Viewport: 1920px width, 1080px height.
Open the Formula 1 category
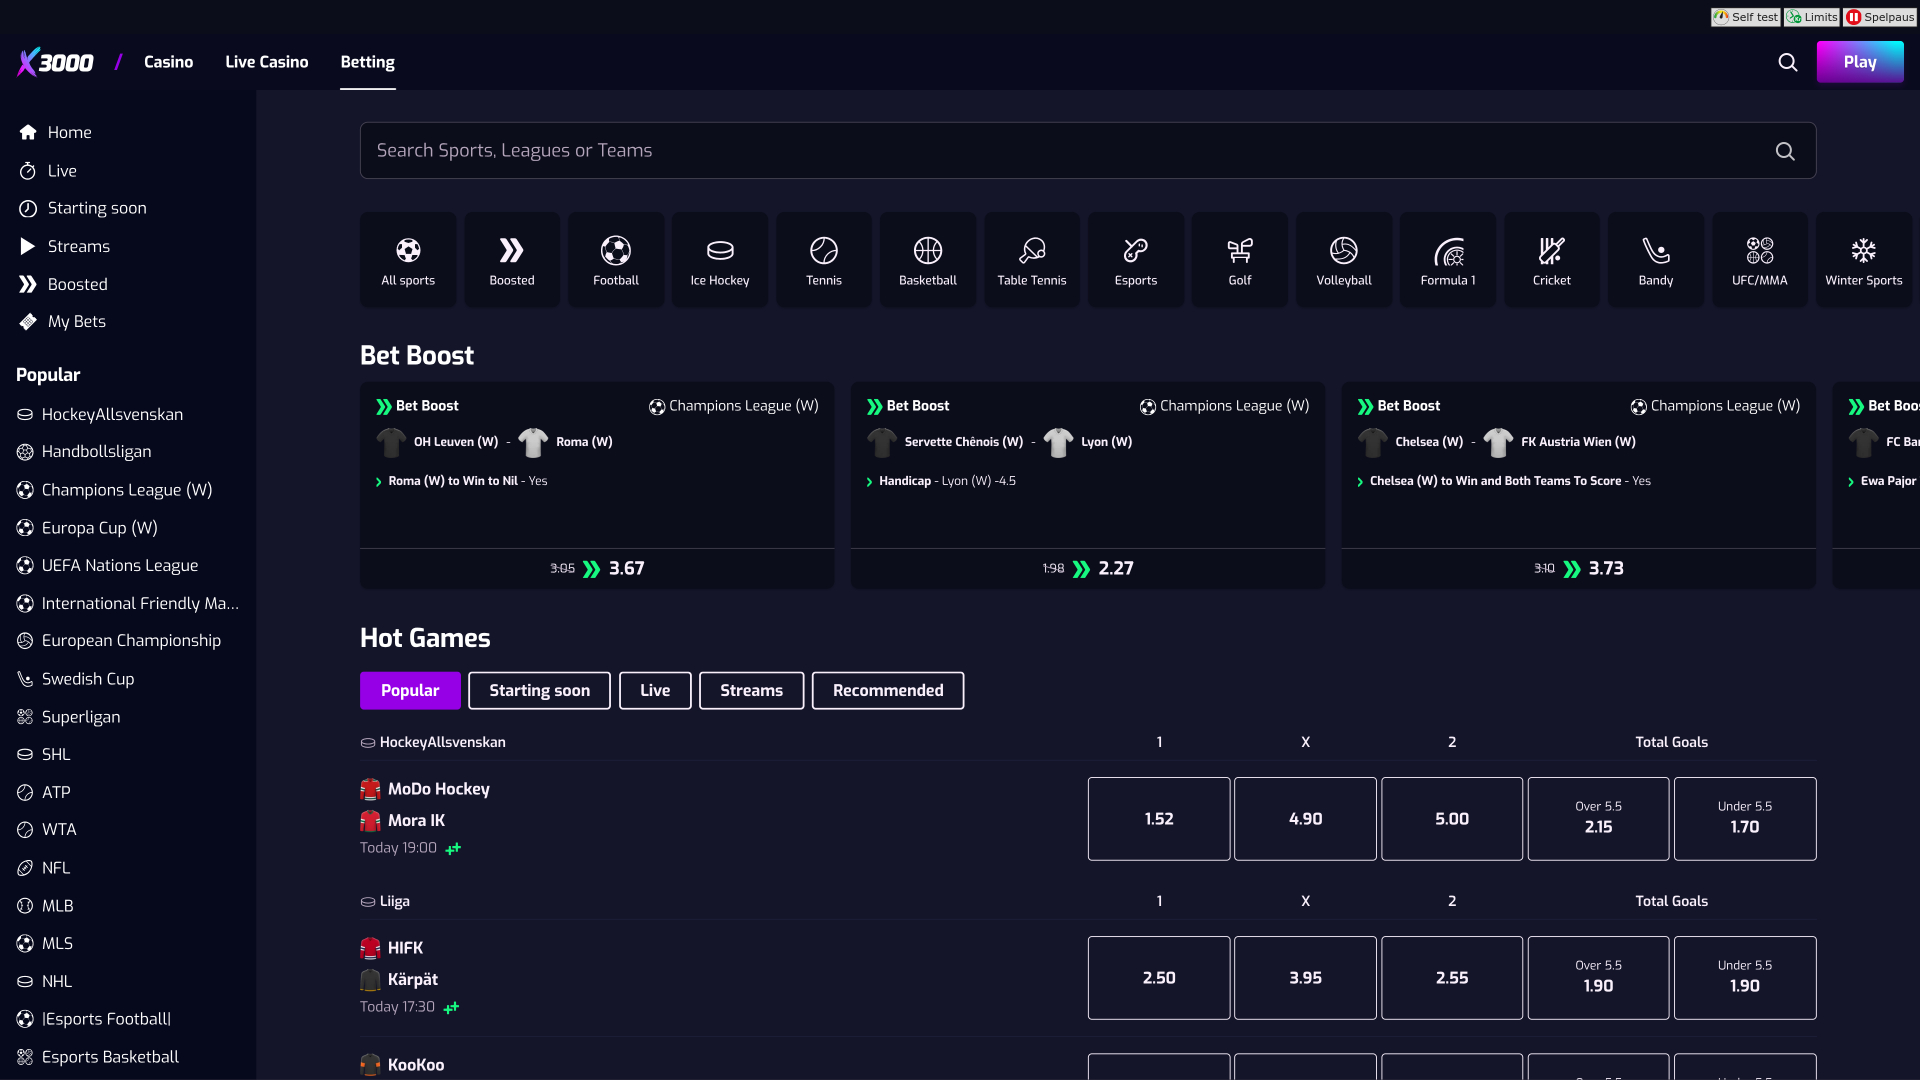[1448, 260]
